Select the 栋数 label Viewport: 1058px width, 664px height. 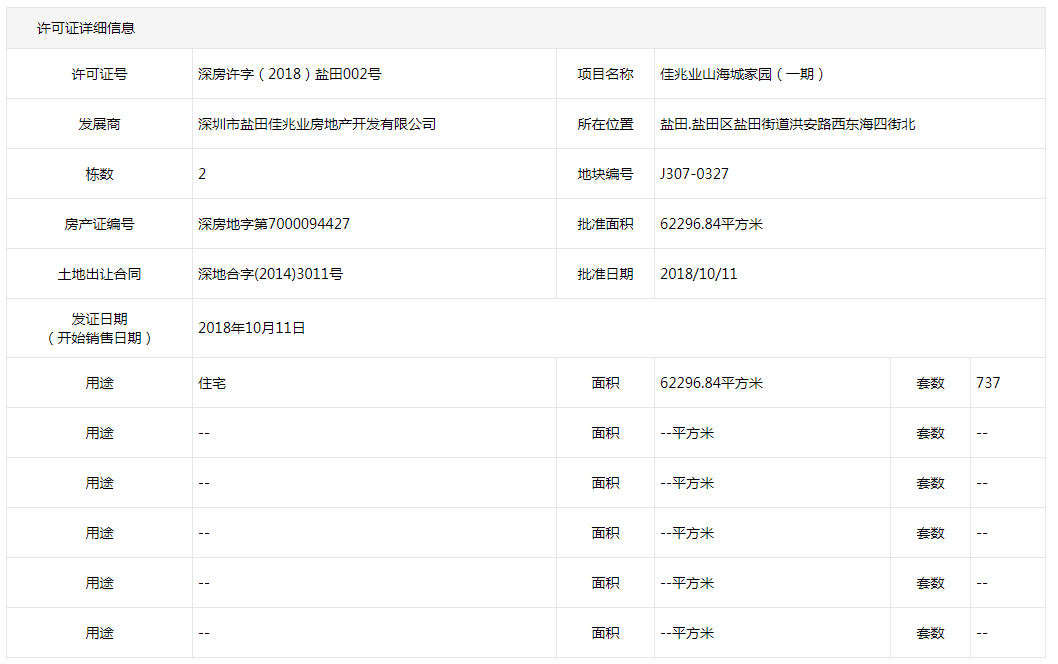tap(99, 174)
